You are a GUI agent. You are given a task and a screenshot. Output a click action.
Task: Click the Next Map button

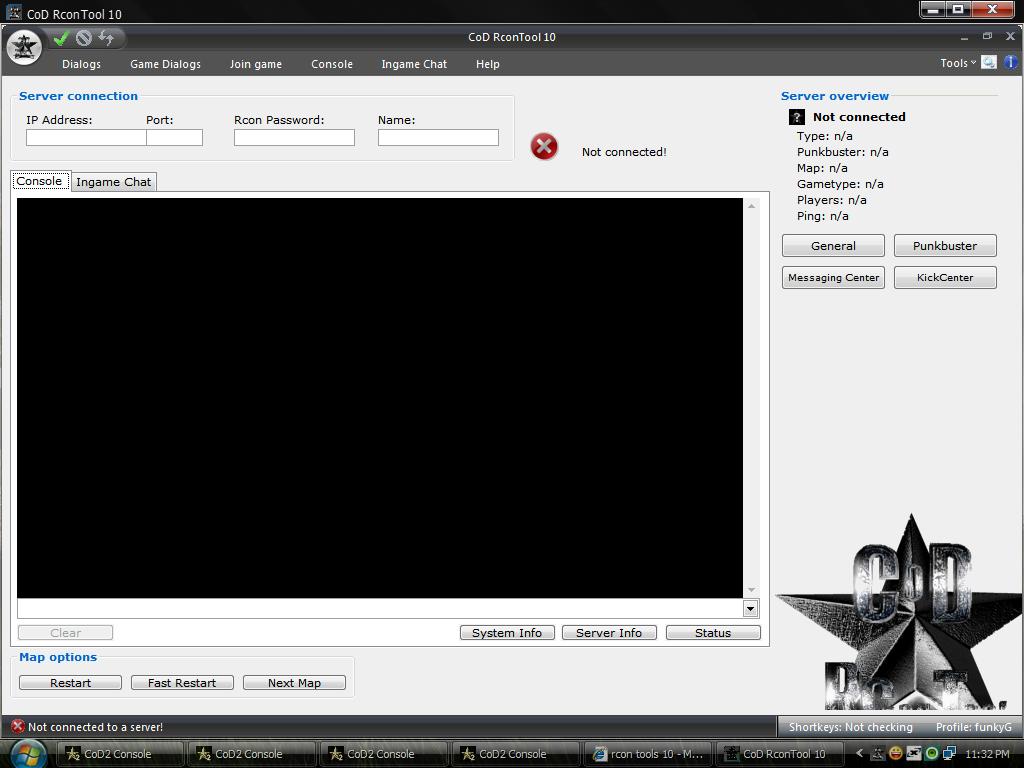point(295,682)
